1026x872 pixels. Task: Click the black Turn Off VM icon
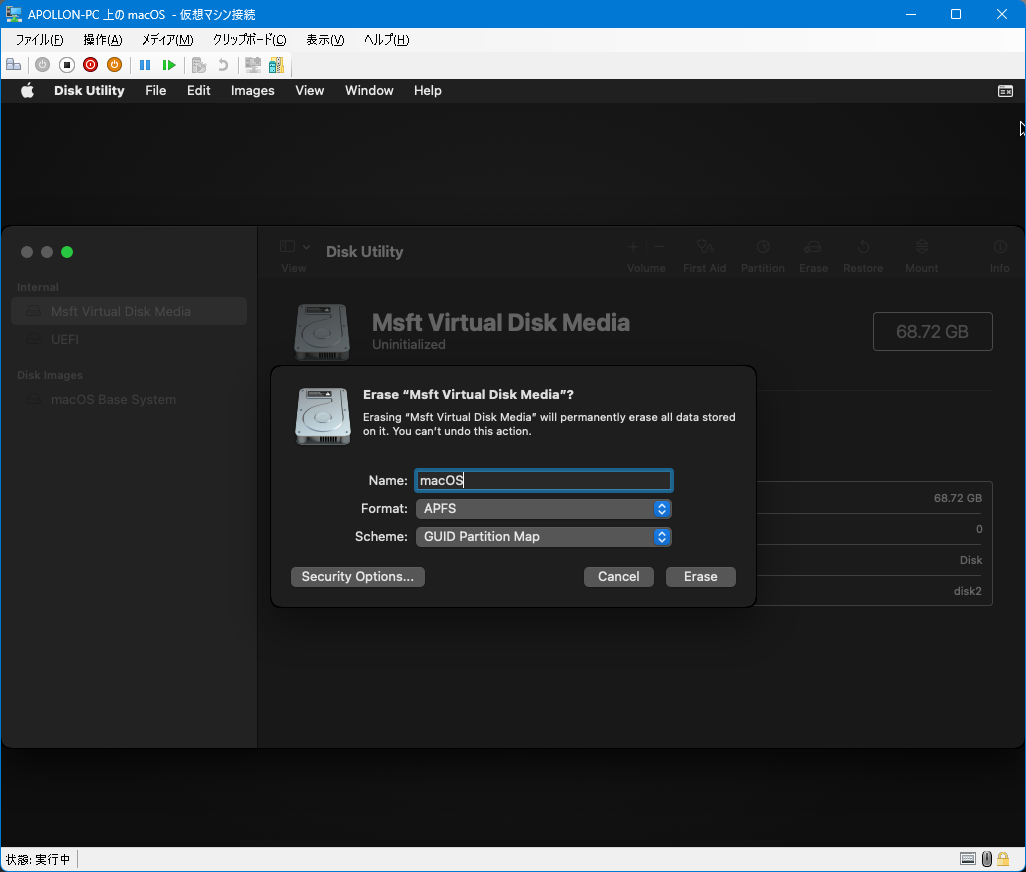[x=67, y=65]
